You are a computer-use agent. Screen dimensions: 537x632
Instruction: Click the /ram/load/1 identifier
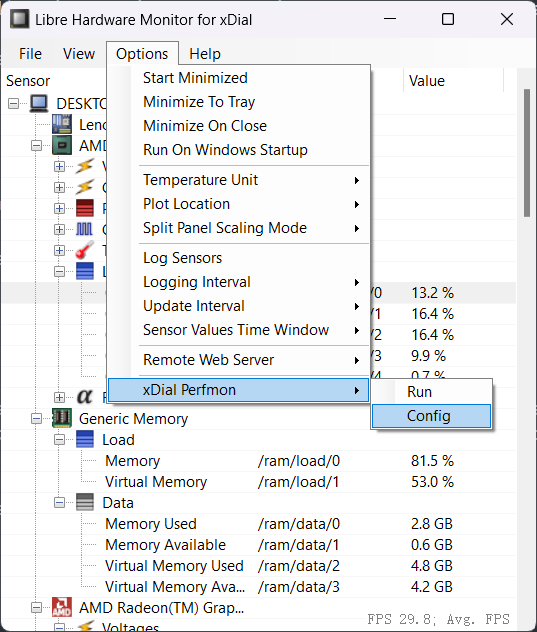pyautogui.click(x=298, y=482)
